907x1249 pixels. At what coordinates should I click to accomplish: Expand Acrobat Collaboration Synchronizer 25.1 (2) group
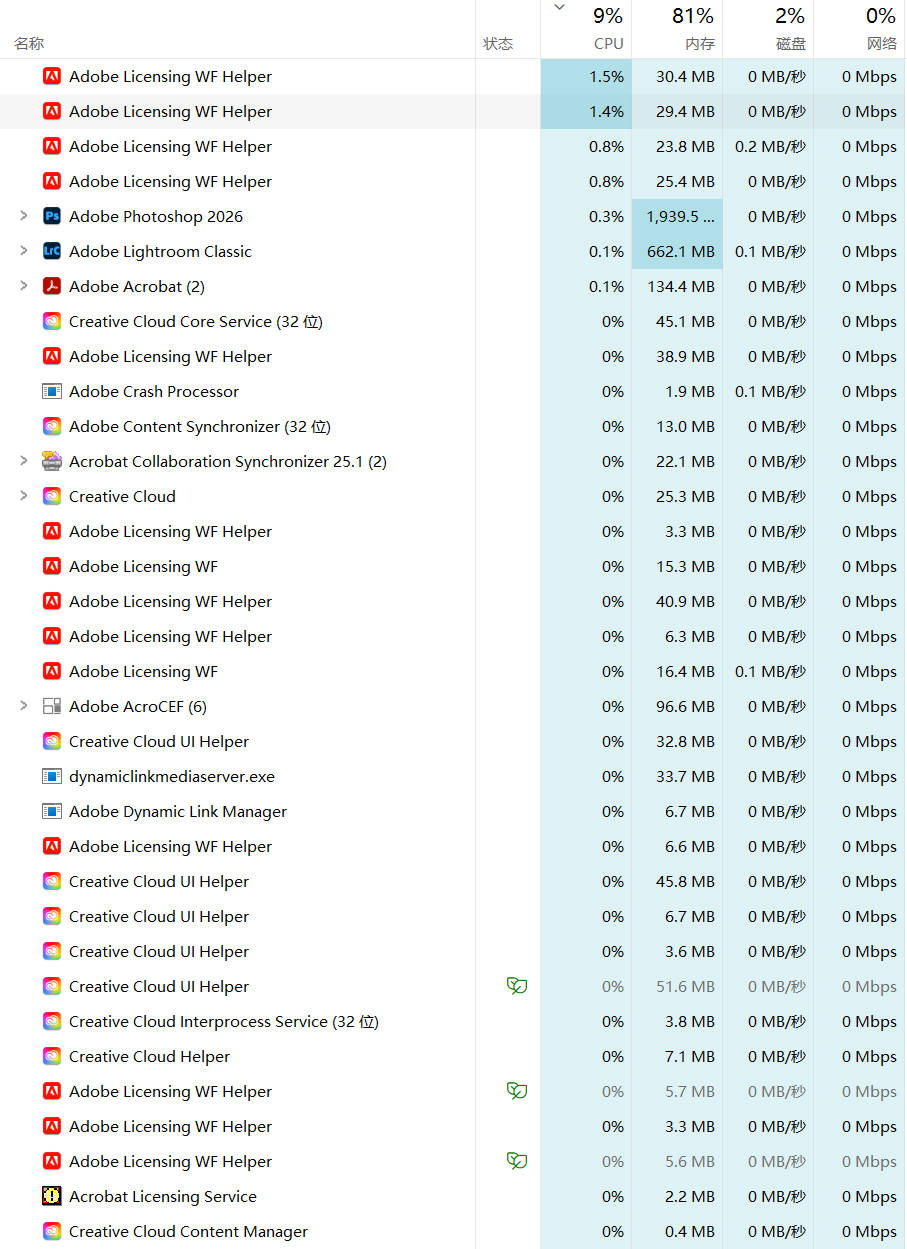(x=24, y=461)
